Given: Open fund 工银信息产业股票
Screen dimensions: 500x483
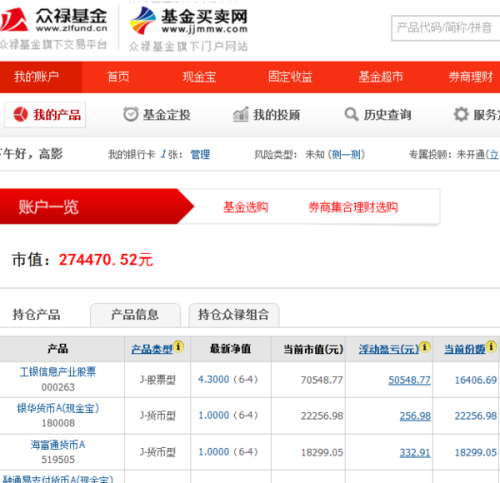Looking at the screenshot, I should [x=58, y=372].
